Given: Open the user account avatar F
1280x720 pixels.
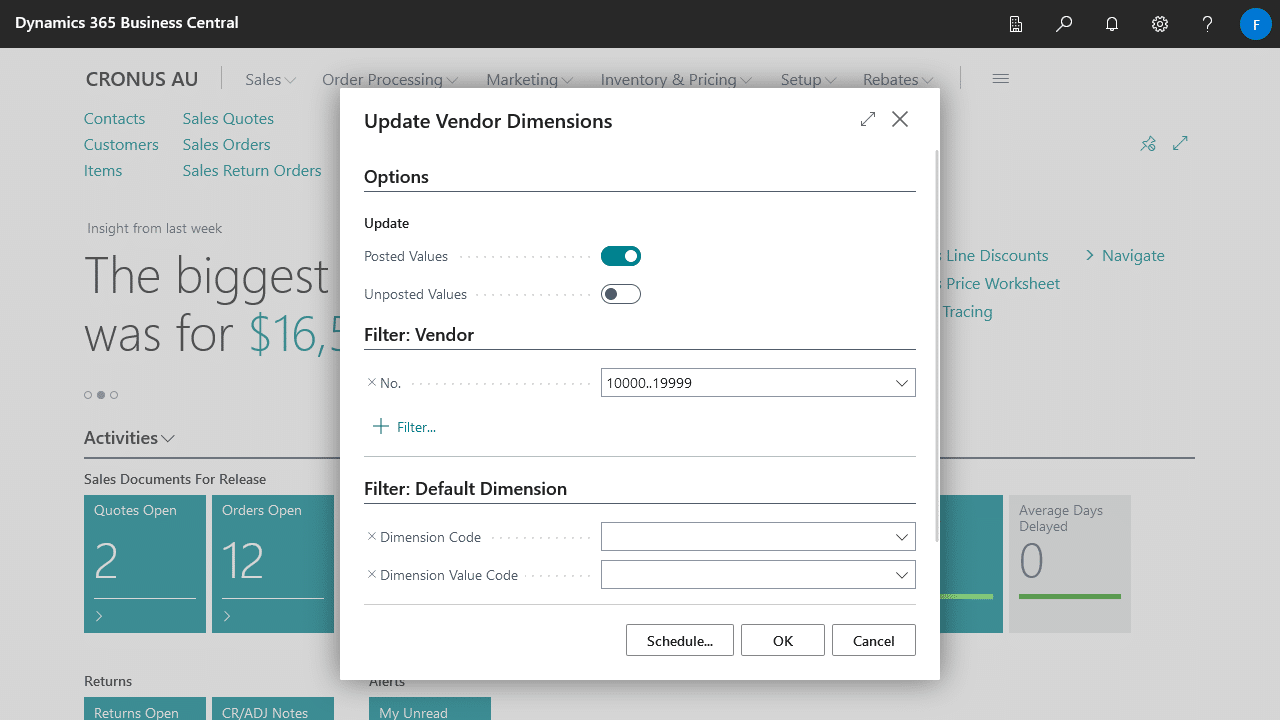Looking at the screenshot, I should [x=1255, y=24].
